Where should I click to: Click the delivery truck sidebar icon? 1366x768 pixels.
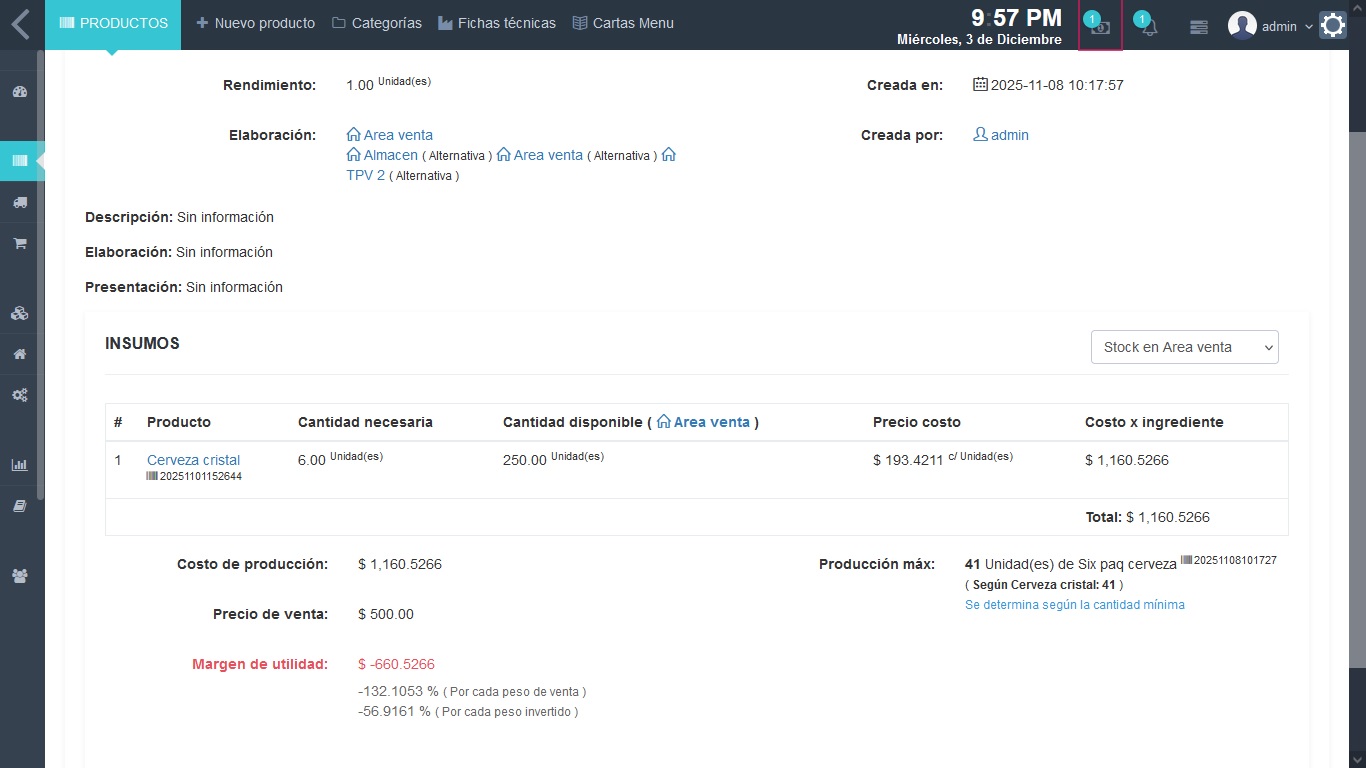pos(19,202)
